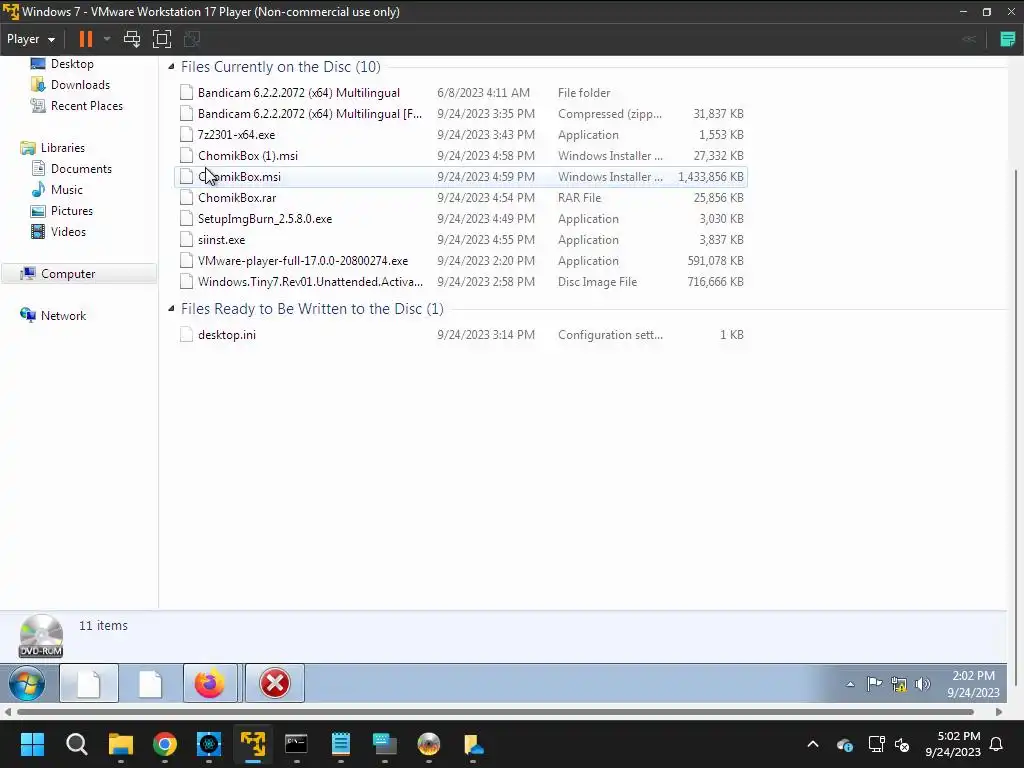Image resolution: width=1024 pixels, height=768 pixels.
Task: Click the file icon next to 7z2301-x64.exe
Action: pyautogui.click(x=186, y=135)
